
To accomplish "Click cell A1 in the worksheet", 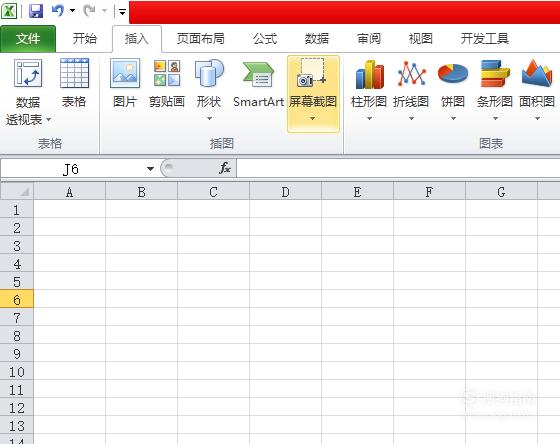I will (70, 209).
